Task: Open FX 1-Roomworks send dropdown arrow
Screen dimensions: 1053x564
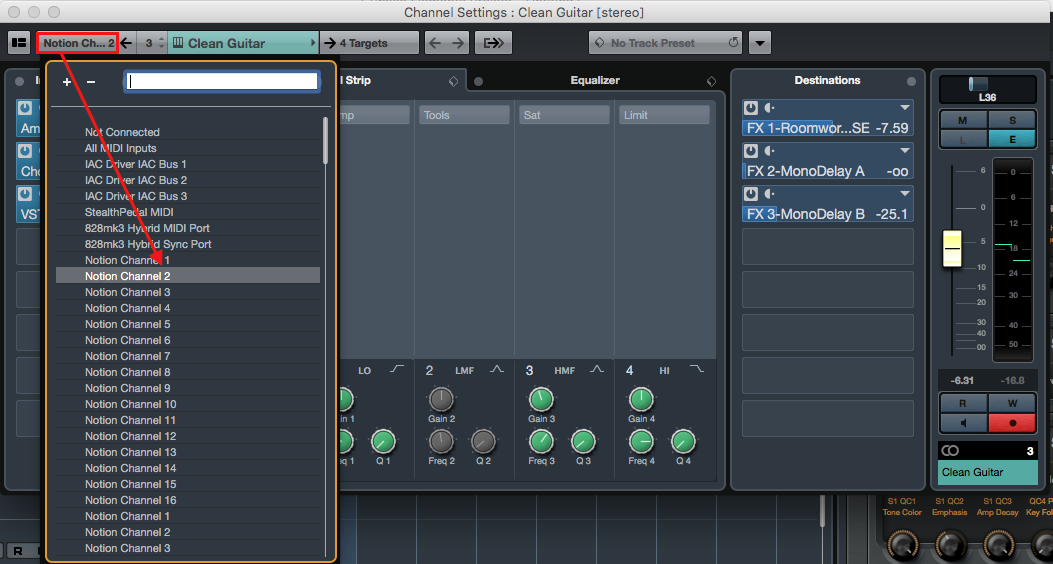Action: 905,108
